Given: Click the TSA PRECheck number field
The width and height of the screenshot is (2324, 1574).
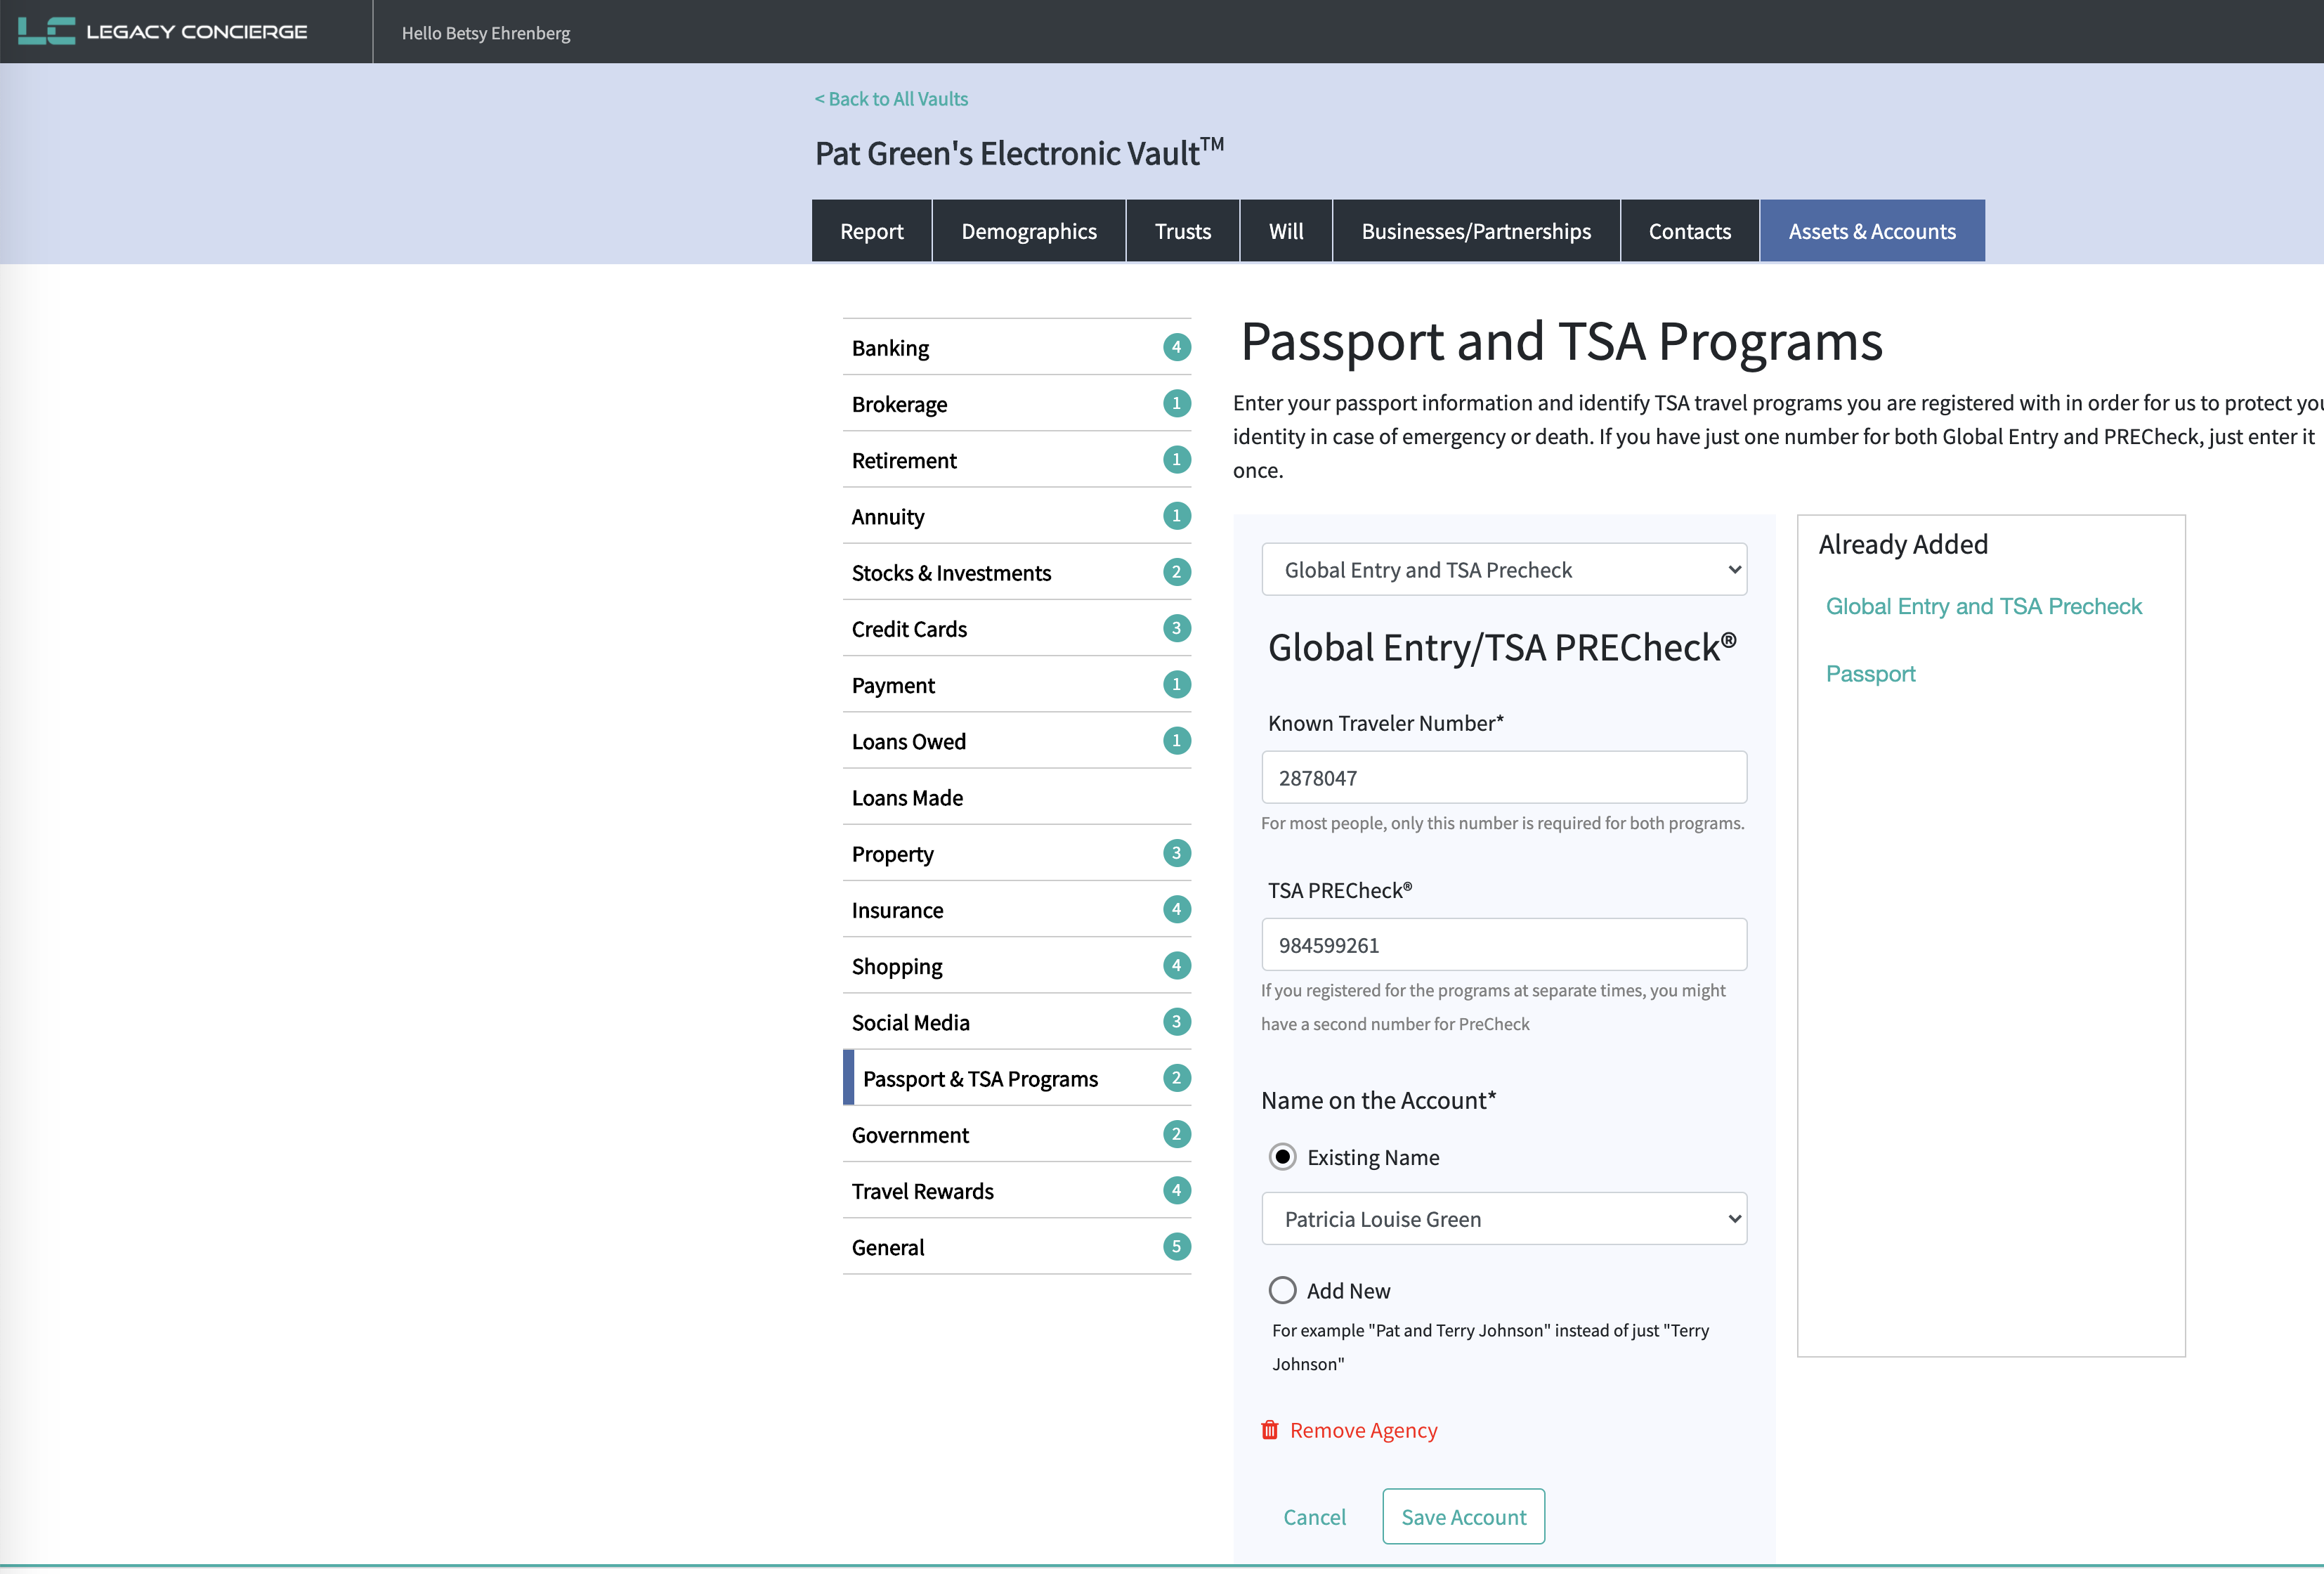Looking at the screenshot, I should click(1503, 945).
